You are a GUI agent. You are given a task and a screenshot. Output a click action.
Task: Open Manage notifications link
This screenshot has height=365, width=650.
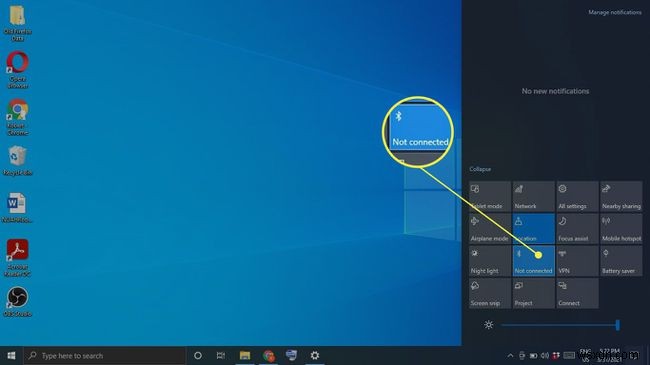coord(615,12)
